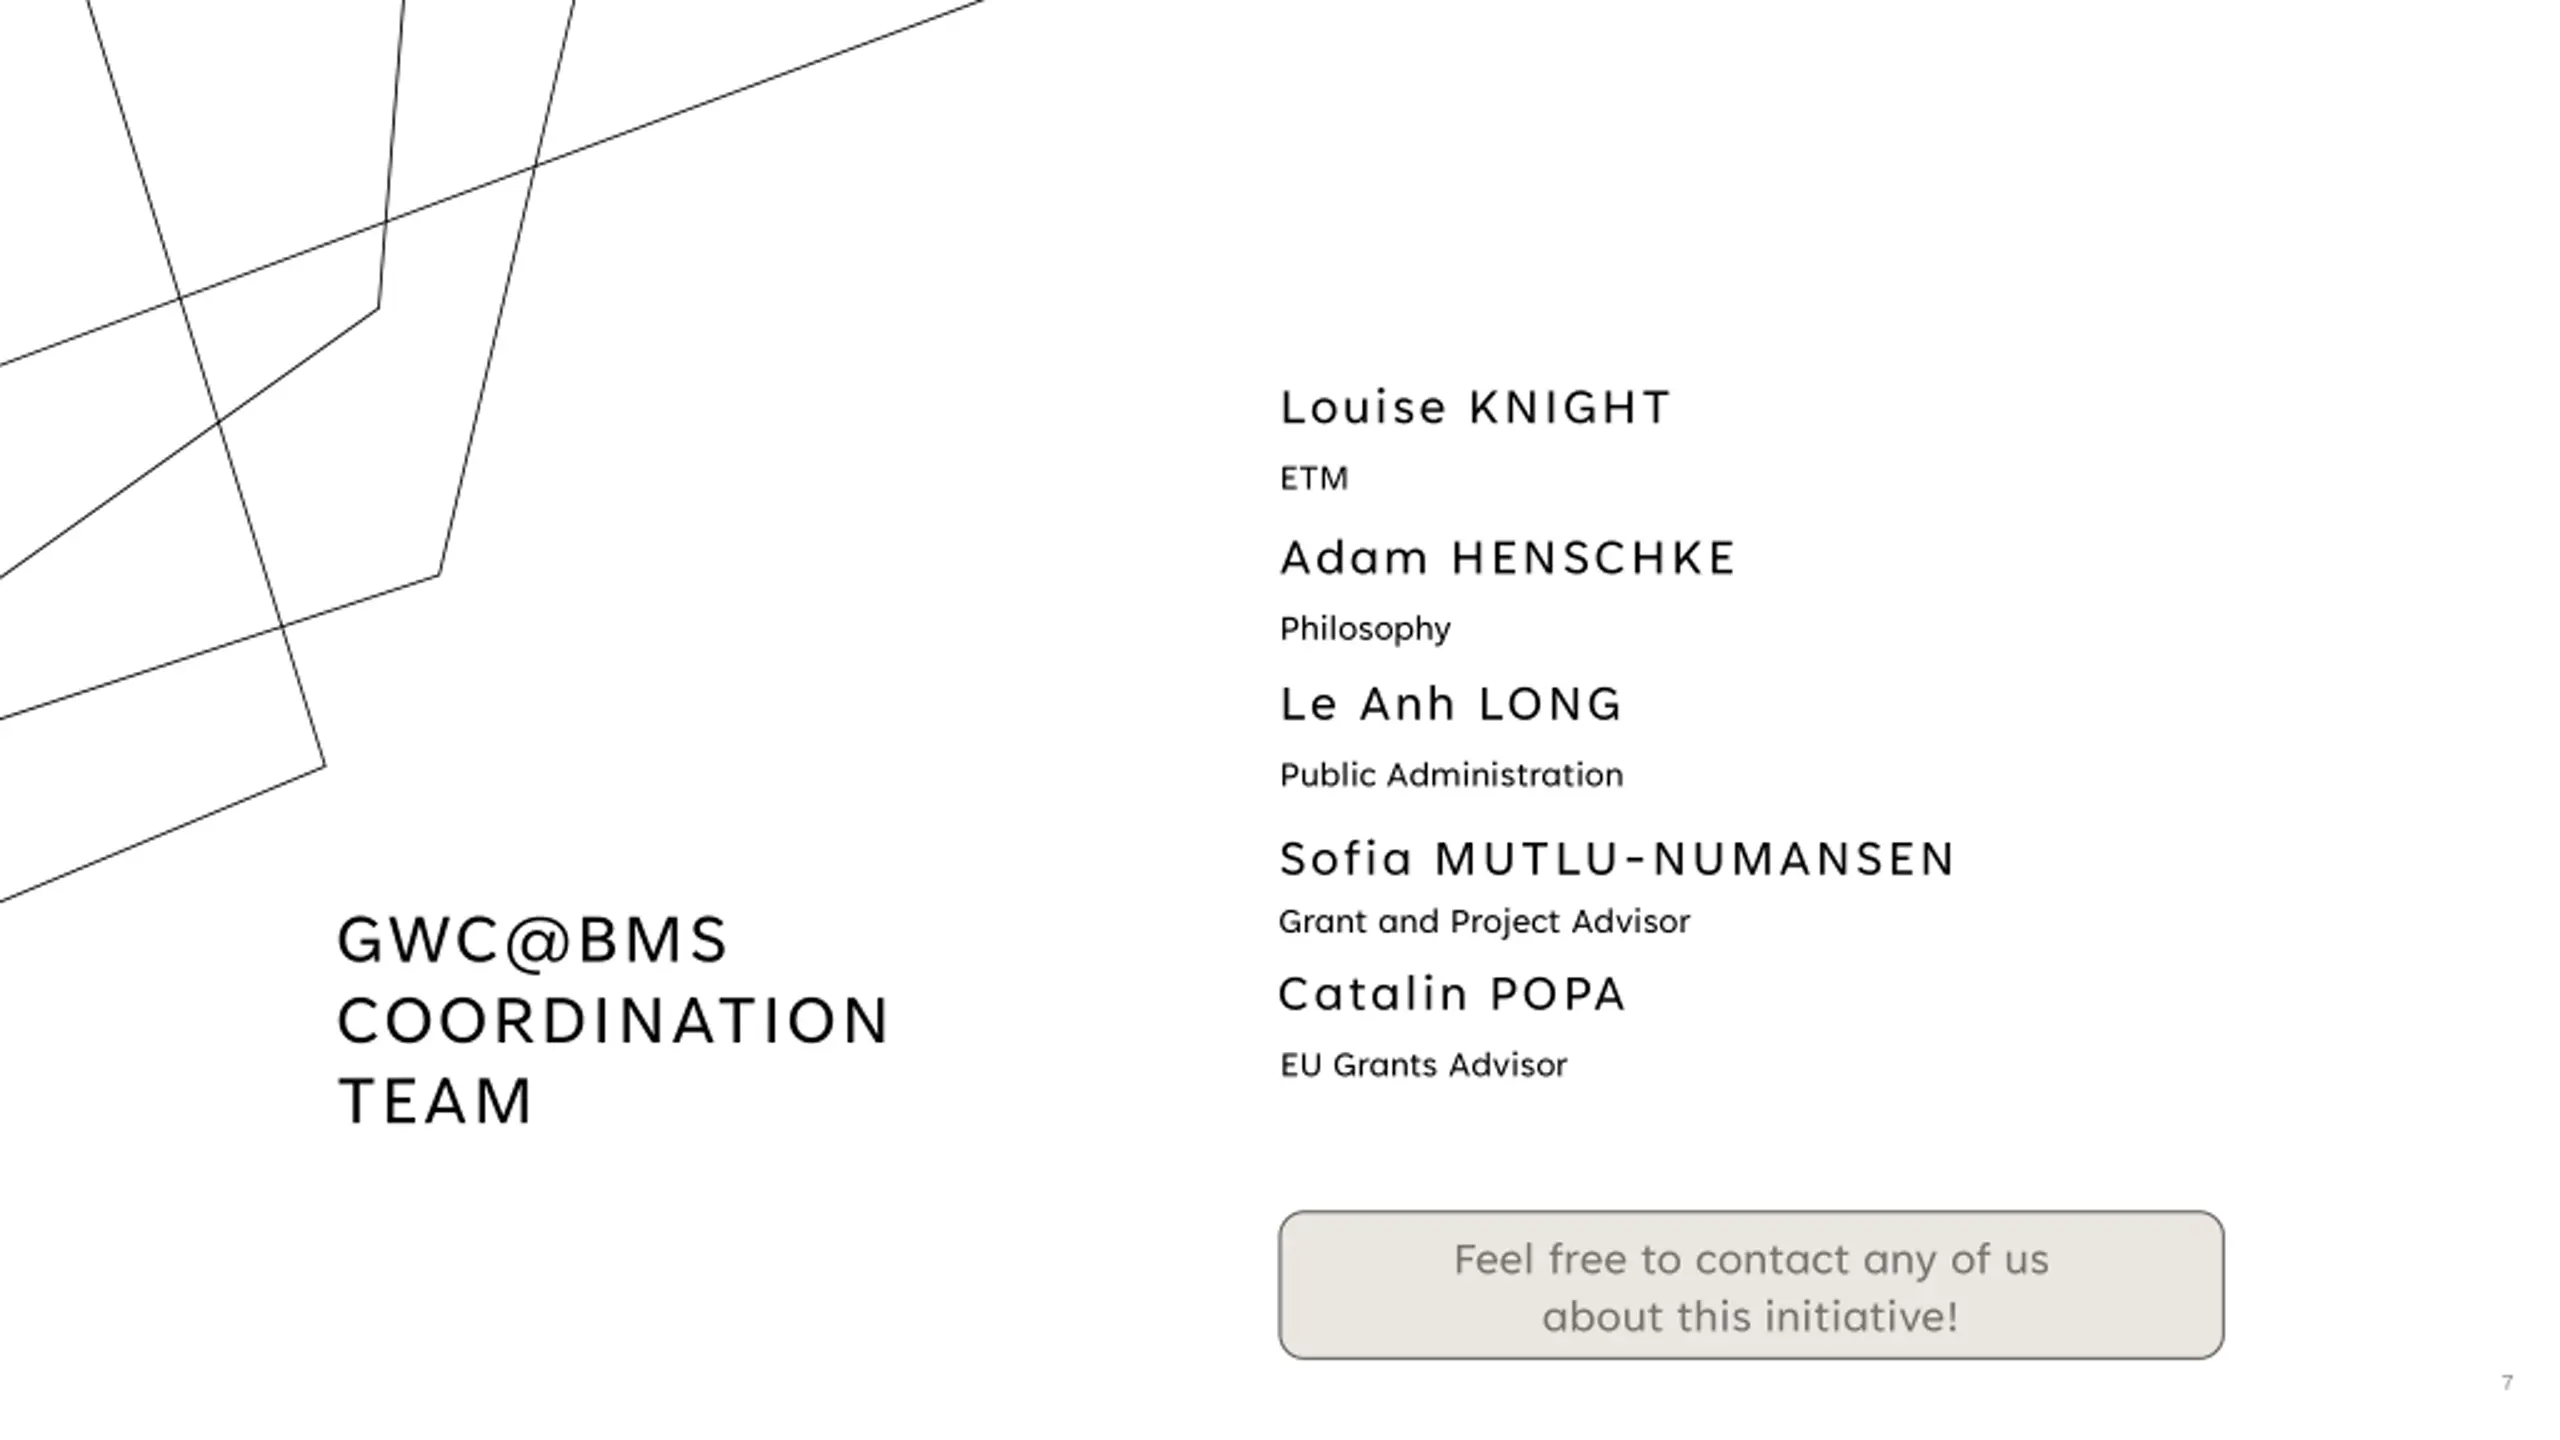Viewport: 2560px width, 1440px height.
Task: Select the POPA surname text
Action: (x=1557, y=994)
